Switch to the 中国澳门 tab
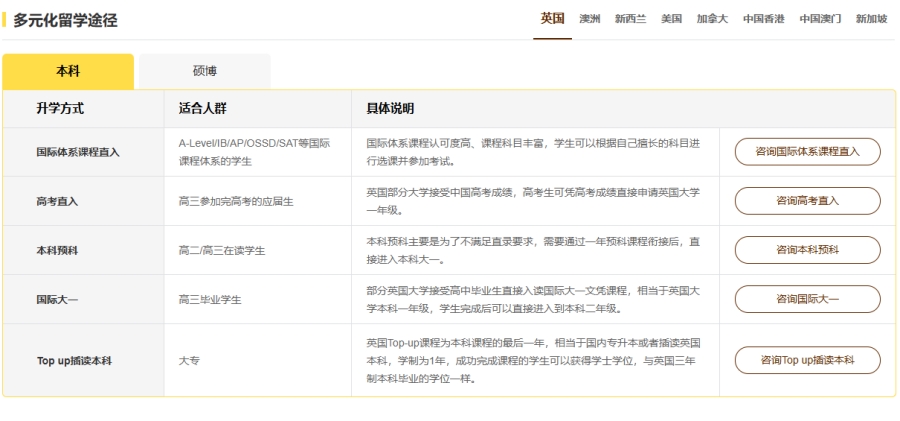This screenshot has width=900, height=421. pyautogui.click(x=820, y=19)
